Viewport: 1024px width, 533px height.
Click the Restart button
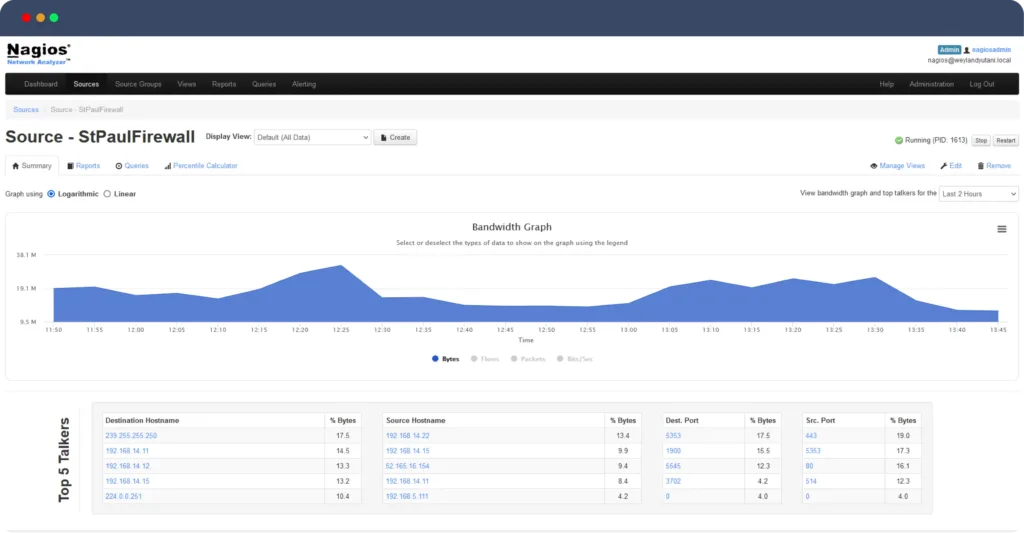click(1005, 141)
